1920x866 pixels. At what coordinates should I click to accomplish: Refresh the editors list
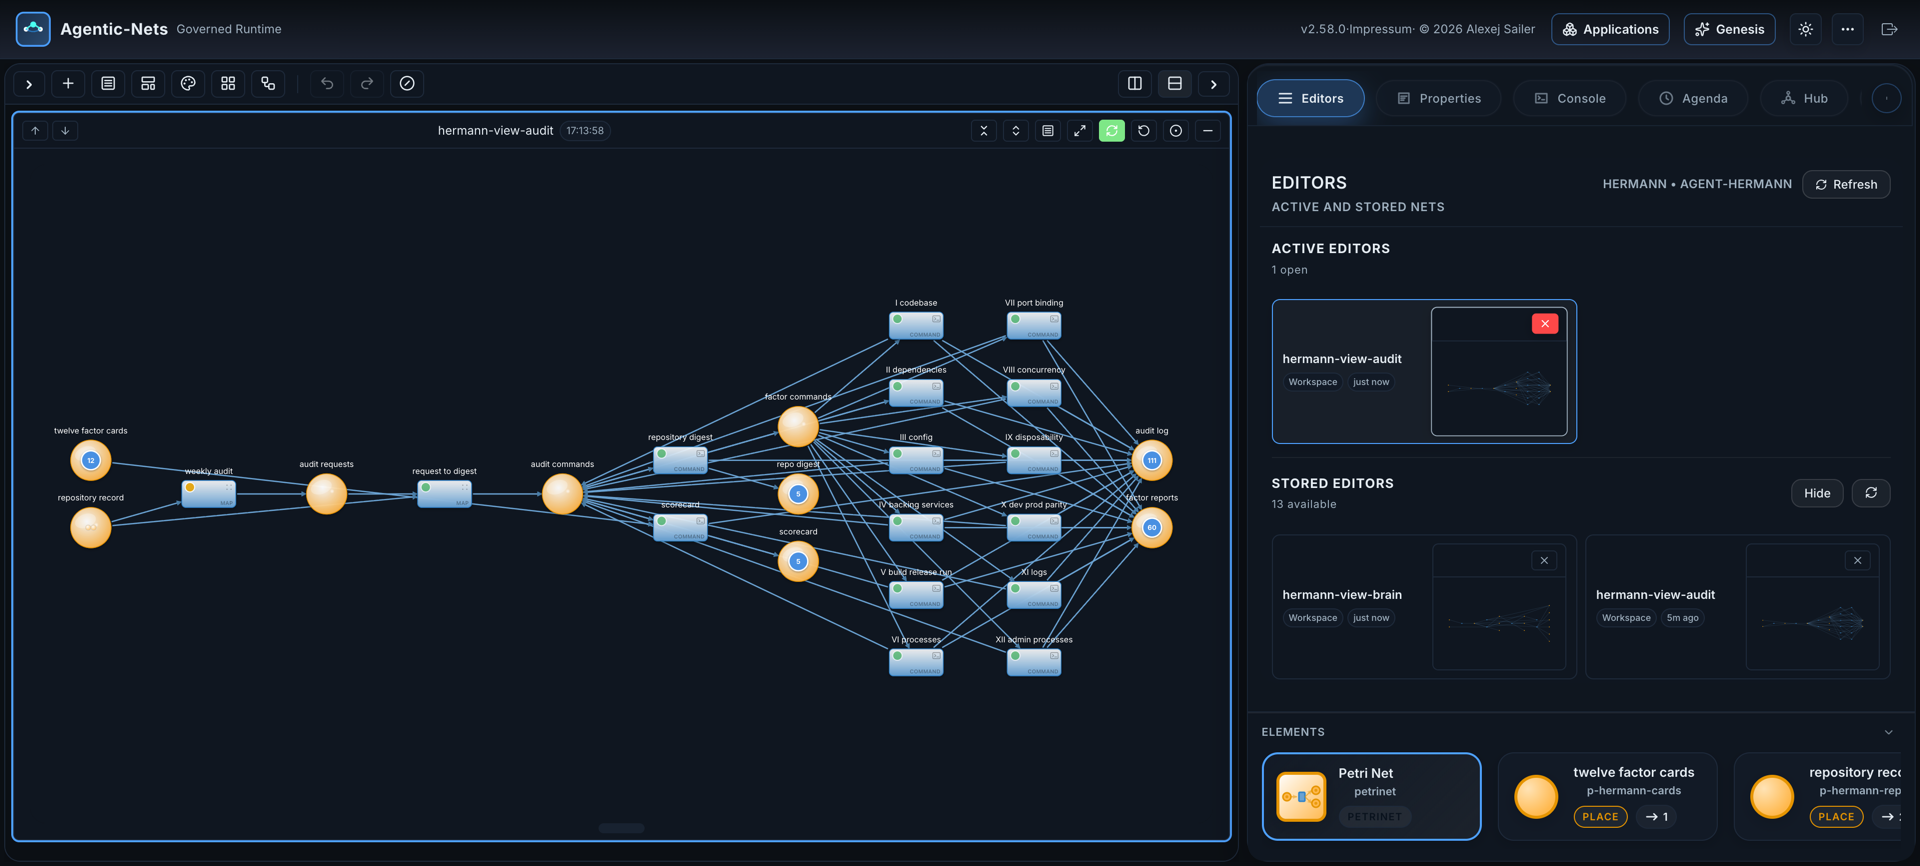point(1846,184)
